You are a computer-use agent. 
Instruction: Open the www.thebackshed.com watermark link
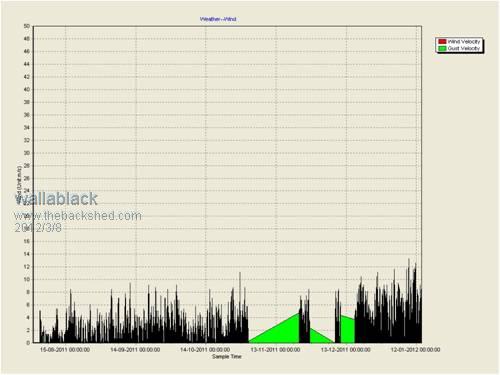coord(78,216)
